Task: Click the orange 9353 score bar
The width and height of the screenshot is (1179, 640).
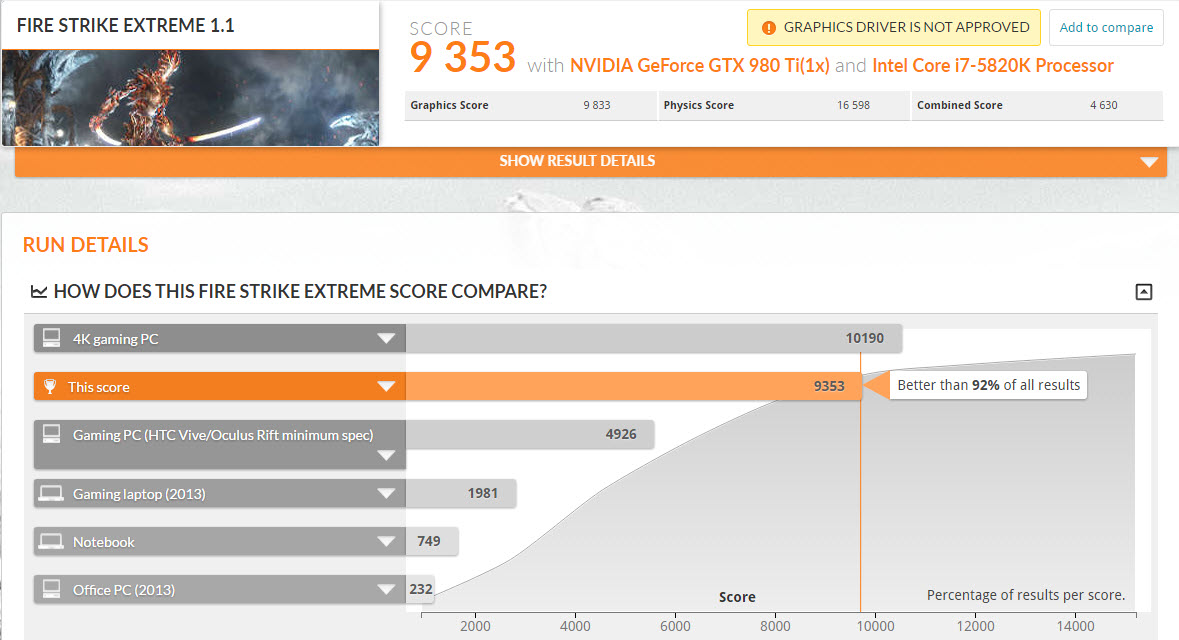Action: pos(632,387)
